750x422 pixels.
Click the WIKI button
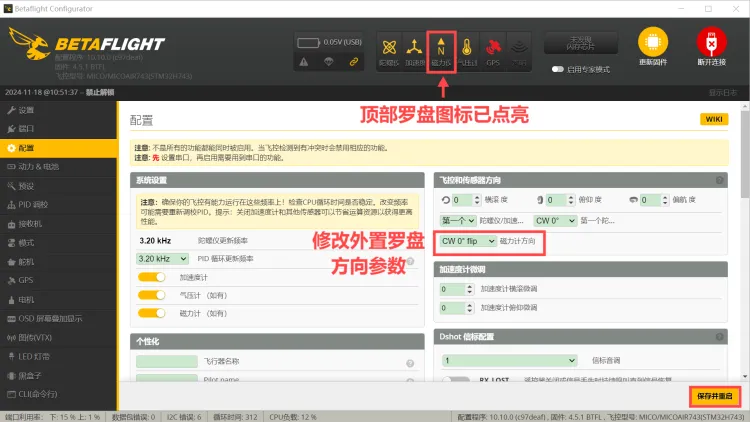pos(714,119)
